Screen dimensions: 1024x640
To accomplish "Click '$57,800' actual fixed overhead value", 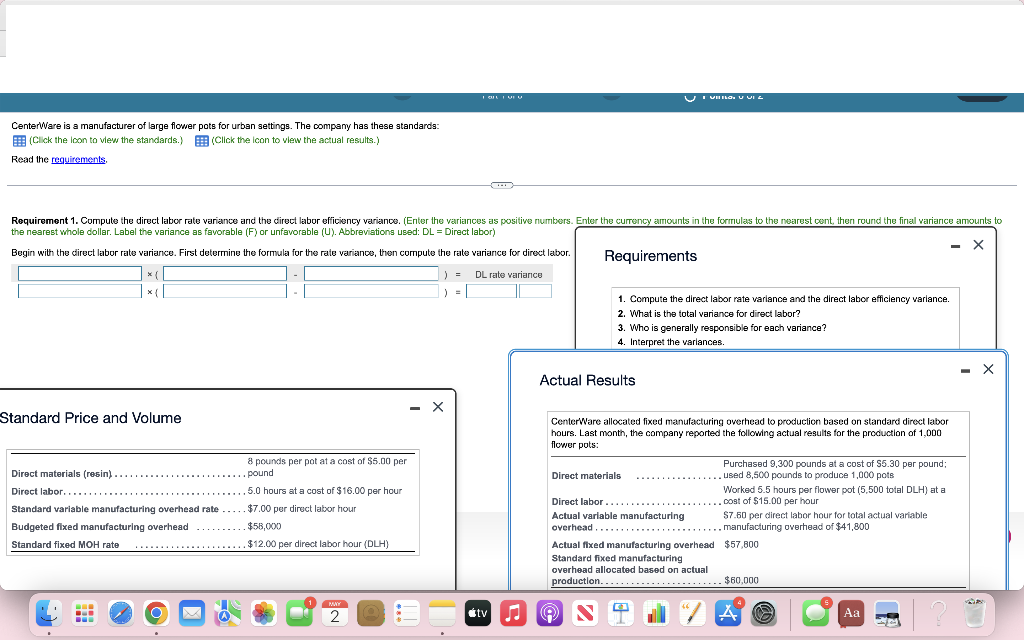I will coord(741,545).
